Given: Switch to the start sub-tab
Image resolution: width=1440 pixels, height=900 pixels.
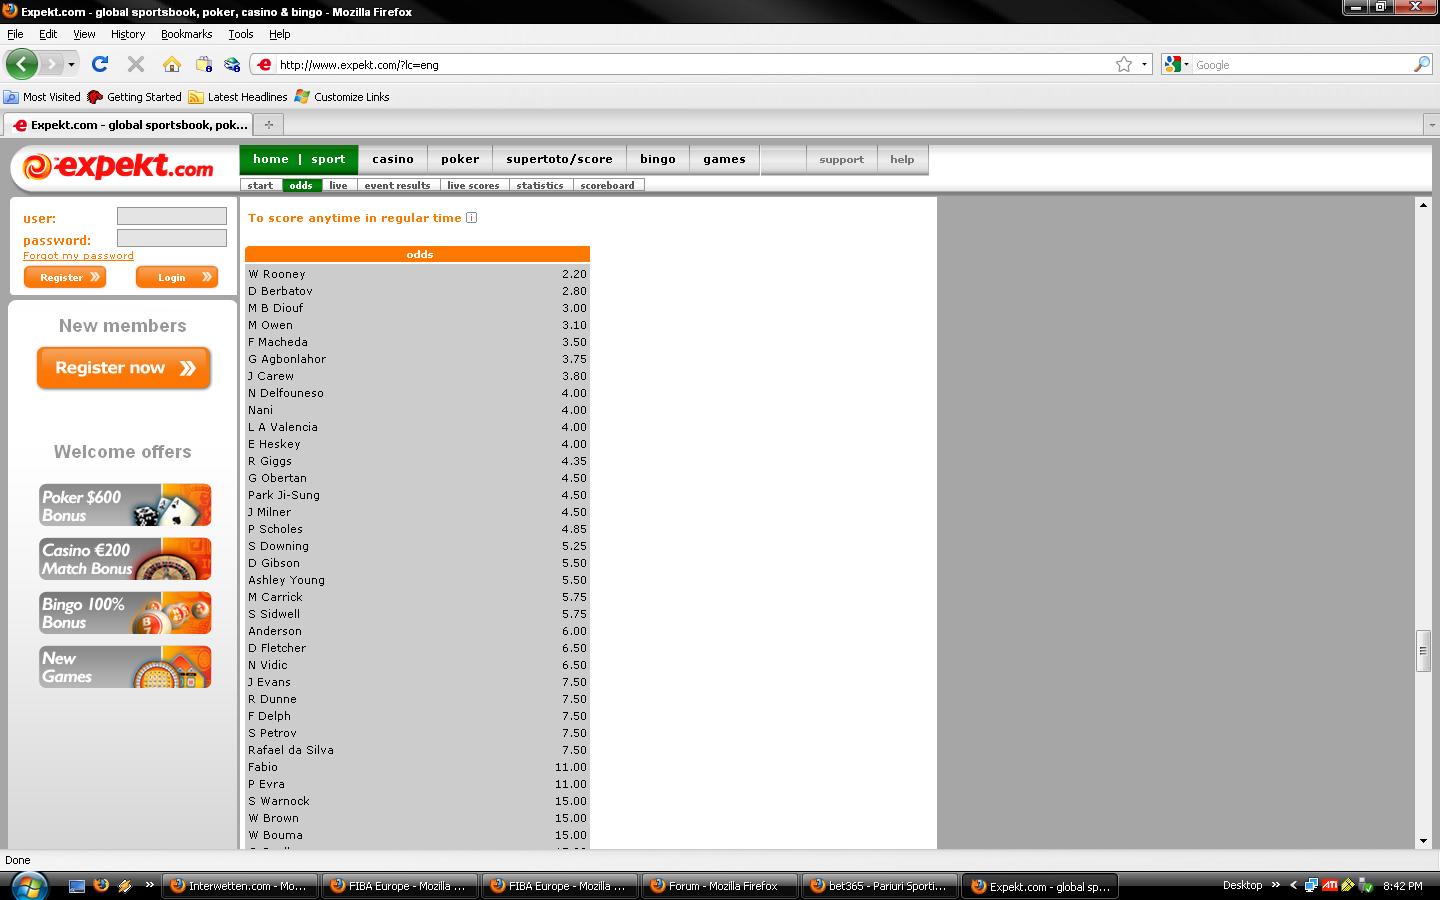Looking at the screenshot, I should (x=260, y=185).
